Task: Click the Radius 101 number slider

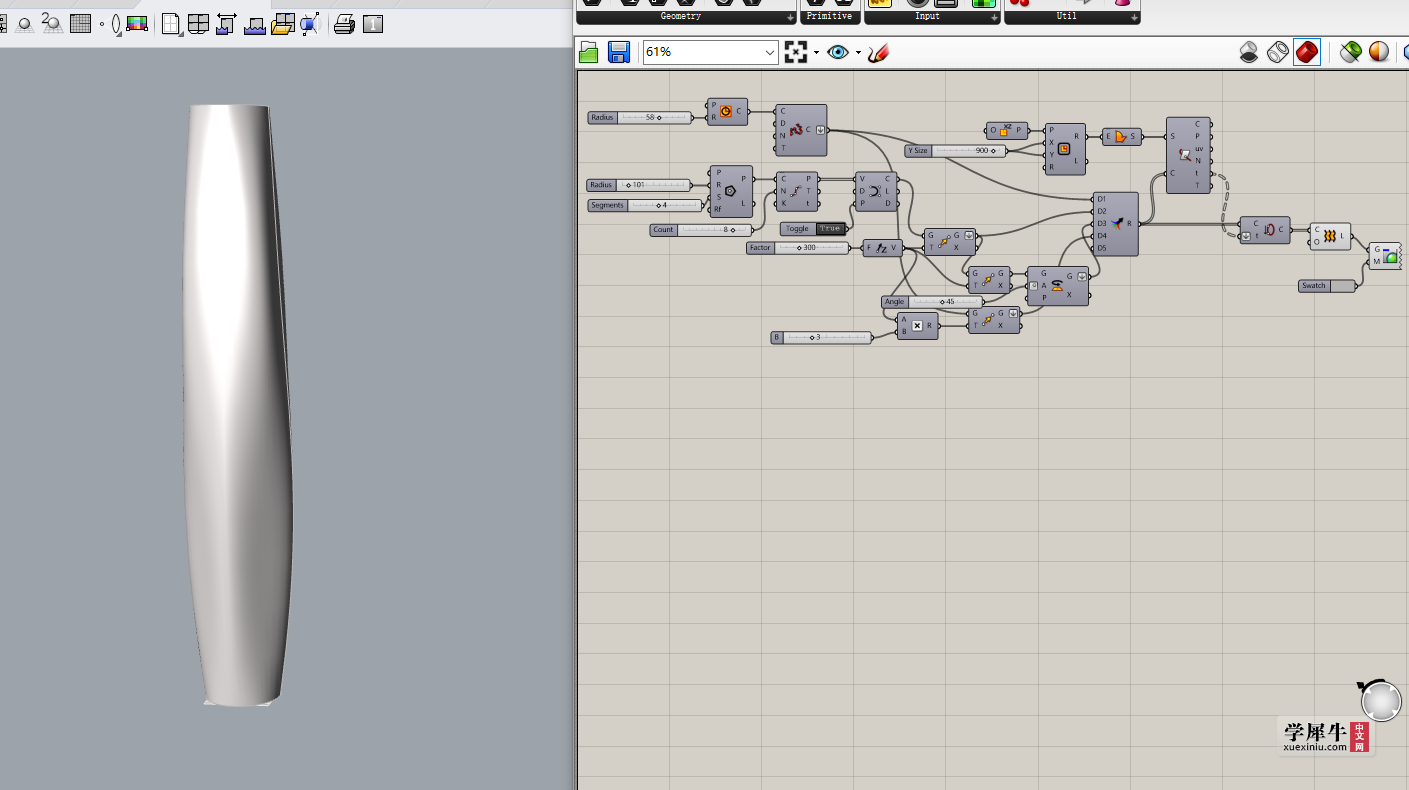Action: [x=639, y=185]
